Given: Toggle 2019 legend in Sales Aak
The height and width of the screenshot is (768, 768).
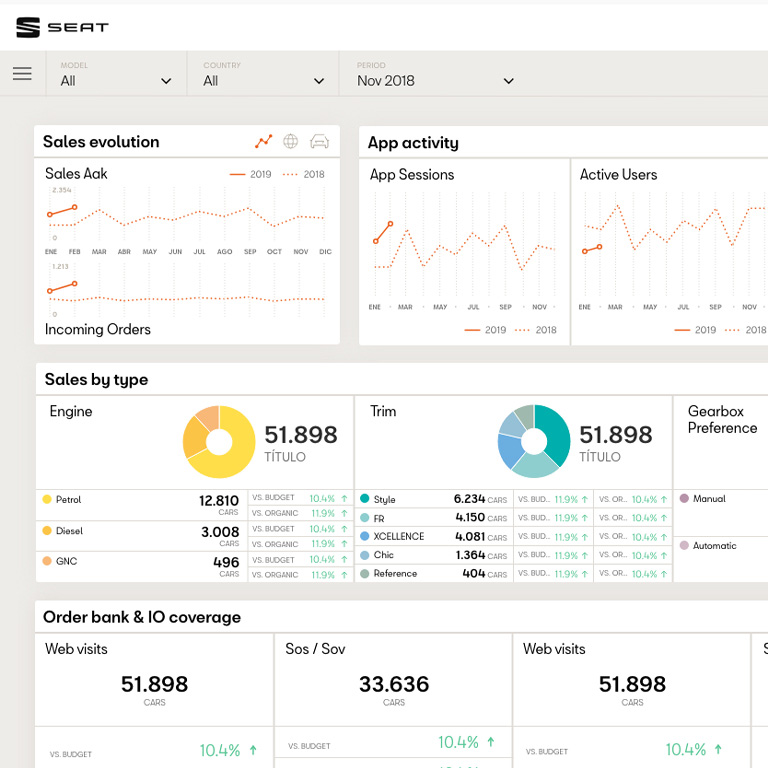Looking at the screenshot, I should tap(251, 174).
